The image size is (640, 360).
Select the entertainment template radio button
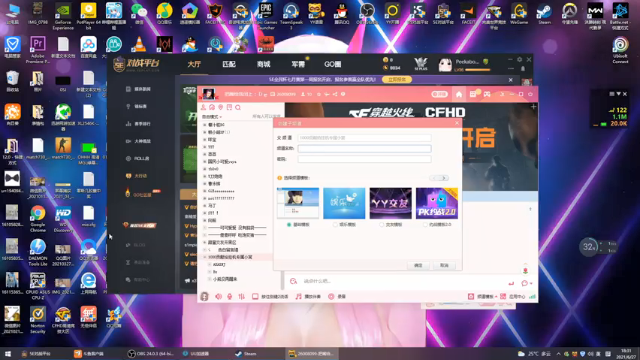(335, 224)
